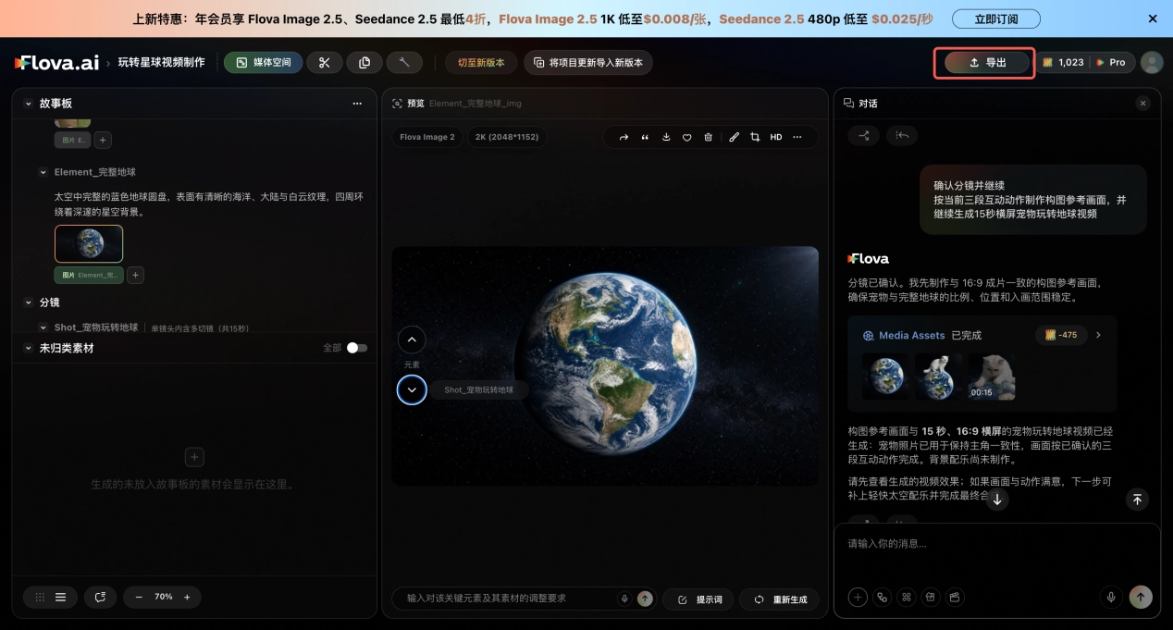This screenshot has width=1173, height=630.
Task: Switch storyboard to list view icon
Action: point(61,597)
